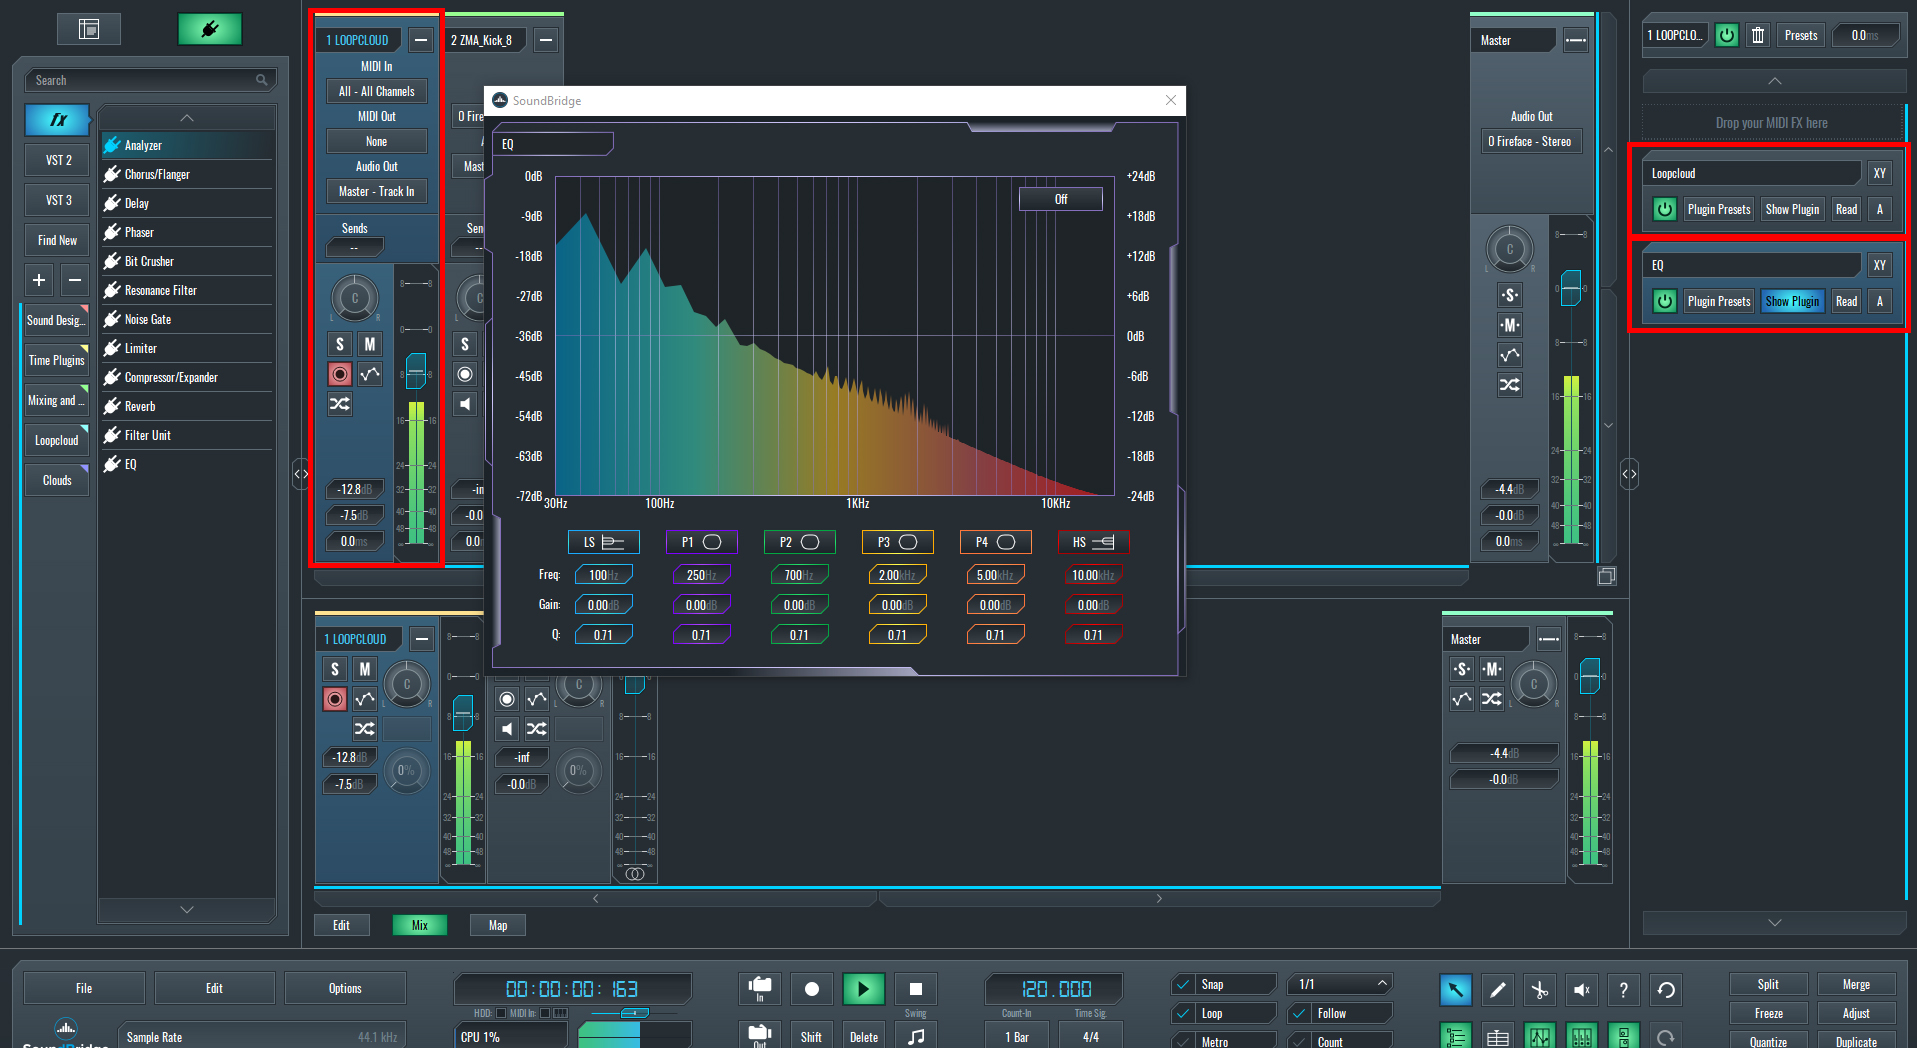Toggle Read automation on the Loopcloud insert
Image resolution: width=1917 pixels, height=1048 pixels.
click(1847, 209)
